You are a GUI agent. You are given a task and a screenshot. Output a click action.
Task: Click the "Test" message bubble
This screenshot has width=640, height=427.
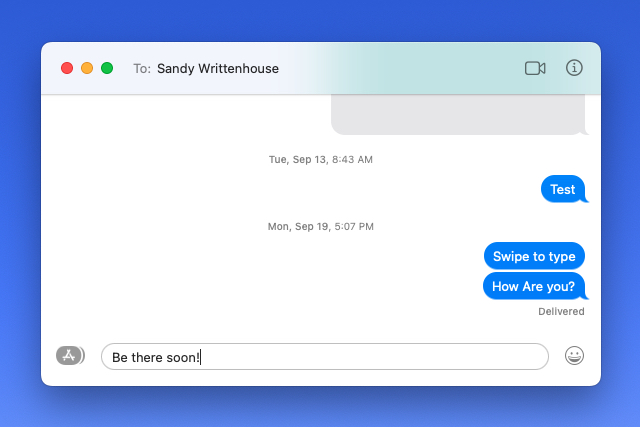coord(562,189)
